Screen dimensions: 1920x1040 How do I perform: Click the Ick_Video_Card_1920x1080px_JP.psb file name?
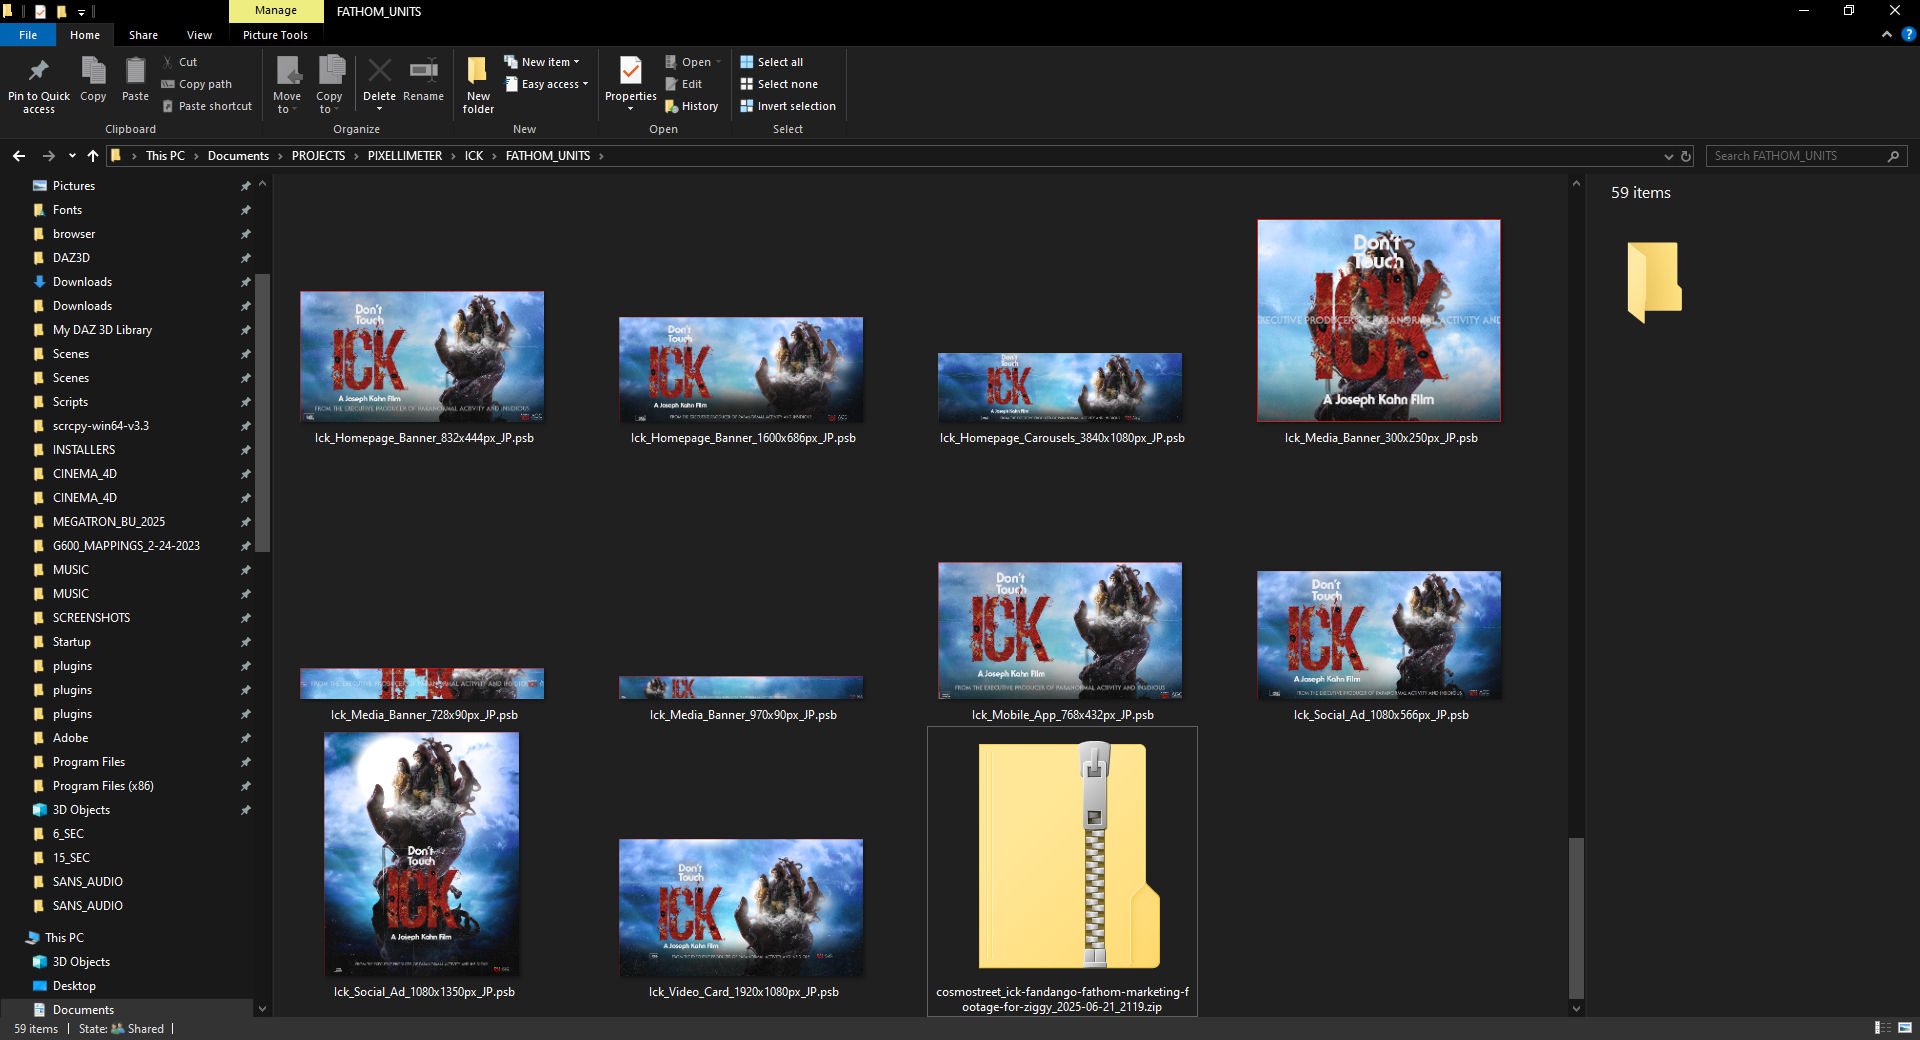point(743,992)
